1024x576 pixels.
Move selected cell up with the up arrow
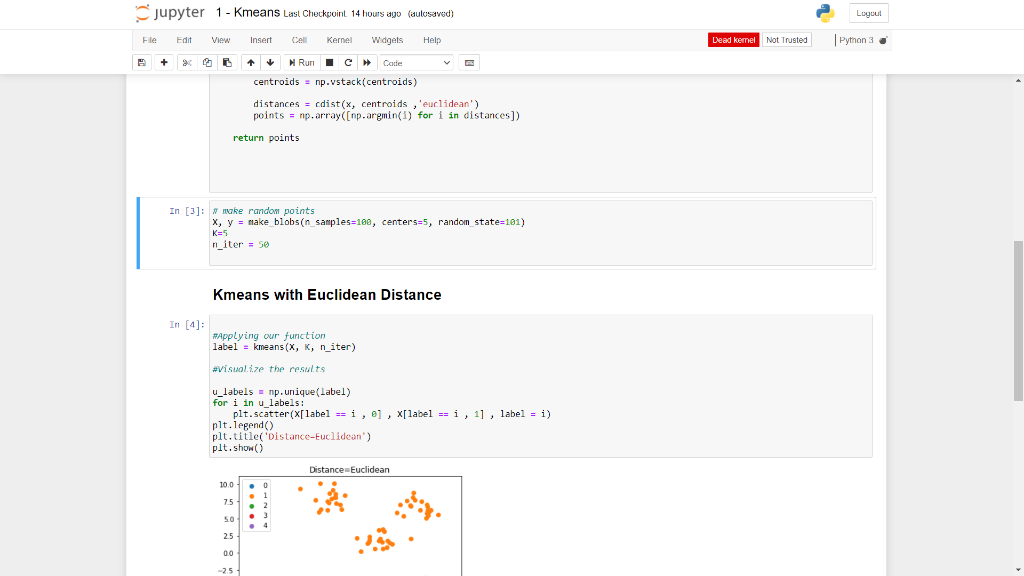(251, 62)
